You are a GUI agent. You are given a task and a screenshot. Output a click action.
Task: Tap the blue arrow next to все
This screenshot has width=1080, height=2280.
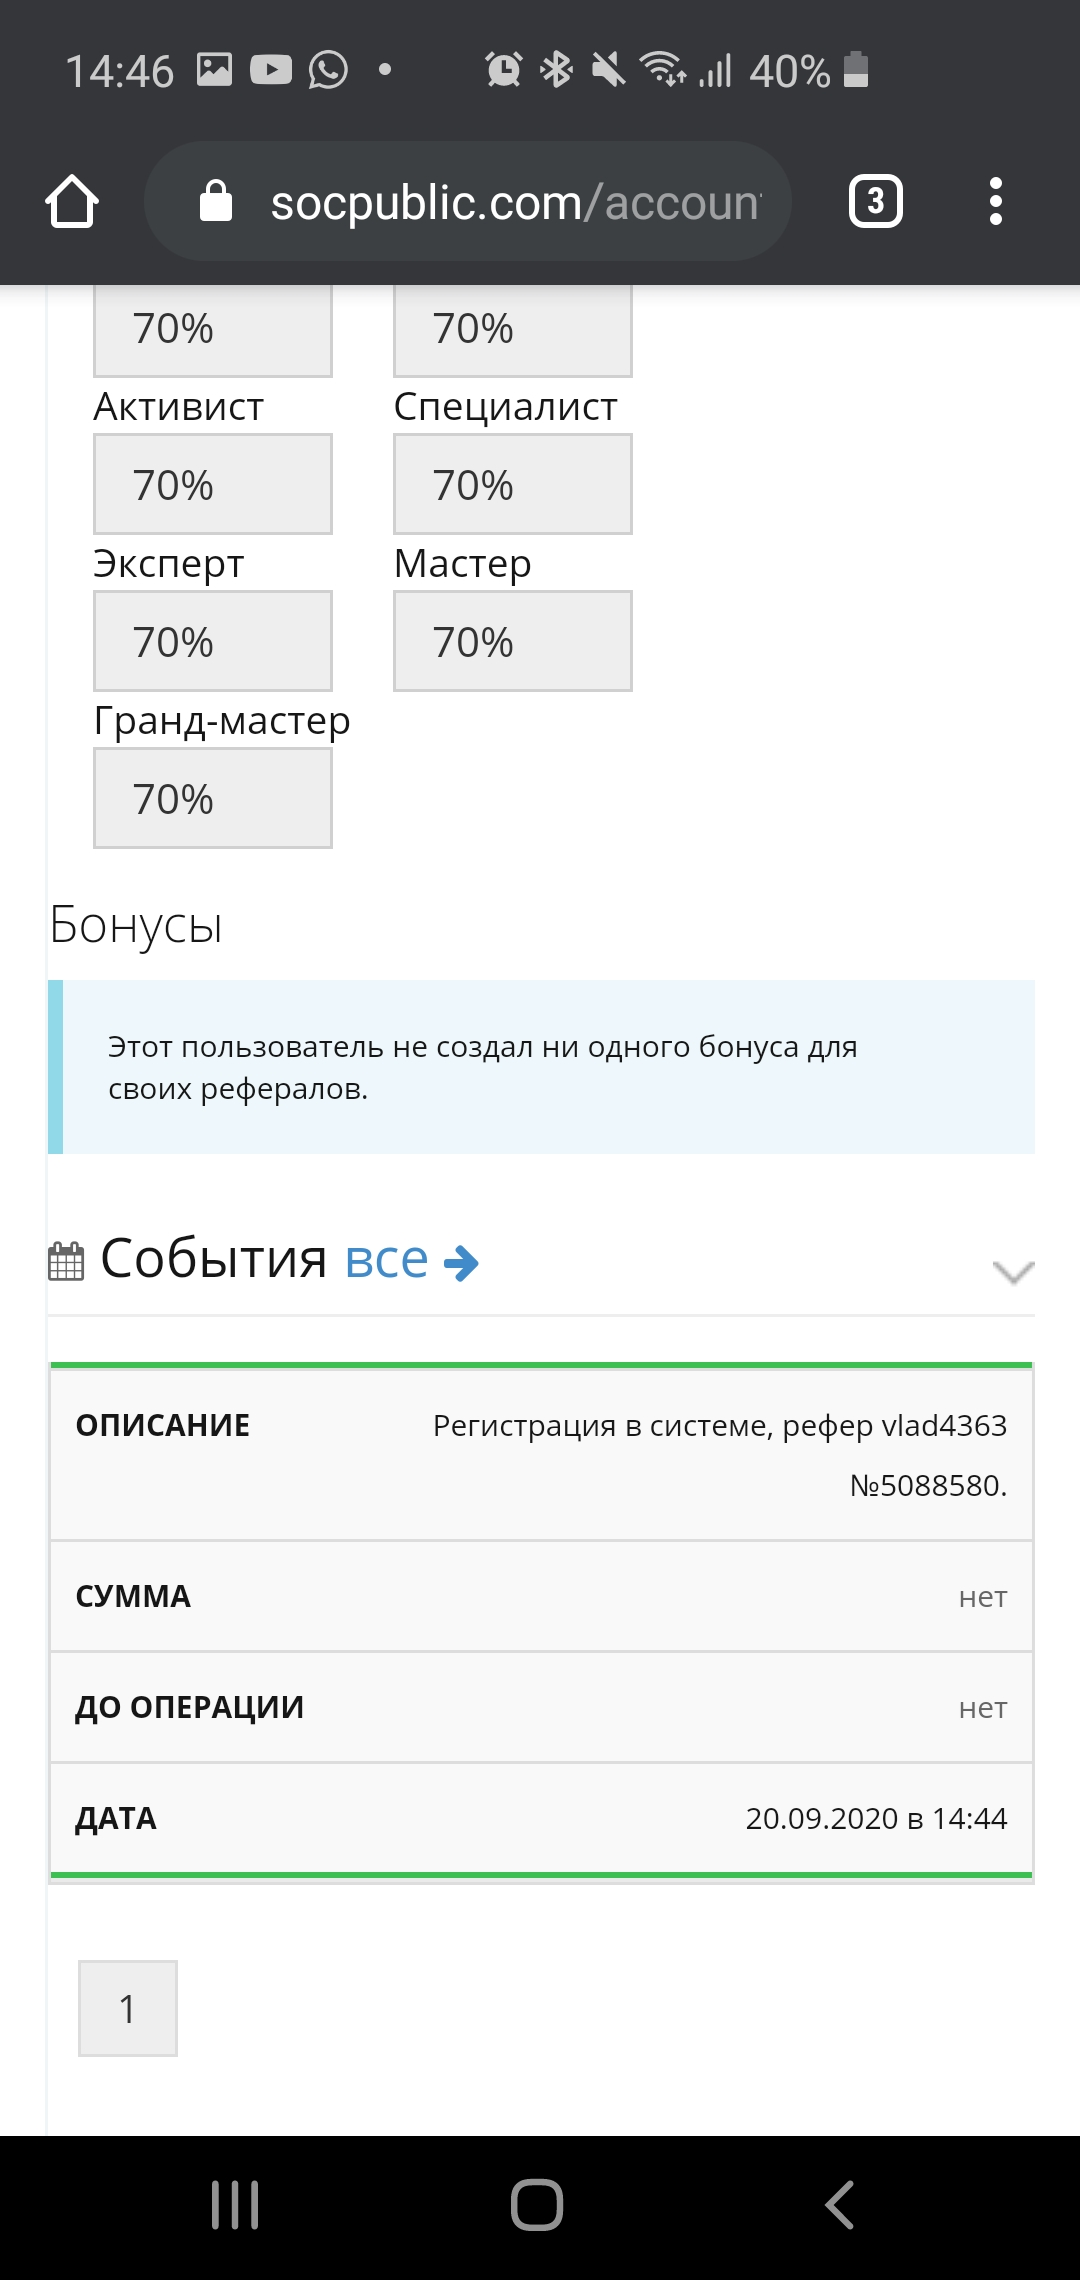[x=461, y=1263]
